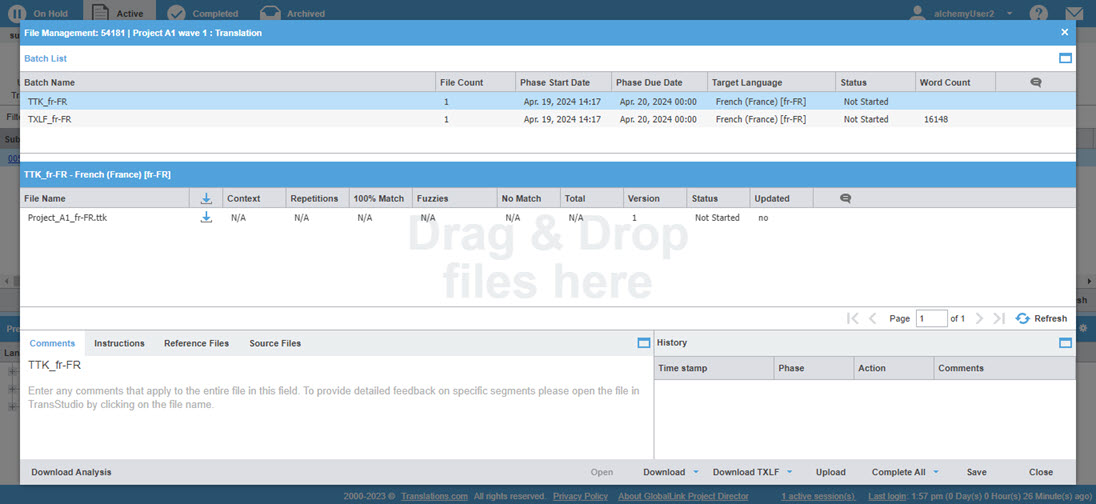Click the download icon in file header
Viewport: 1096px width, 504px height.
tap(206, 198)
